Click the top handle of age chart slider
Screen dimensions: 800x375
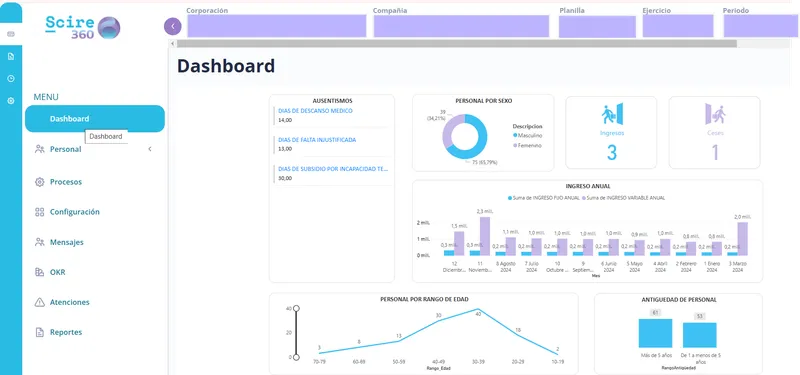coord(296,308)
